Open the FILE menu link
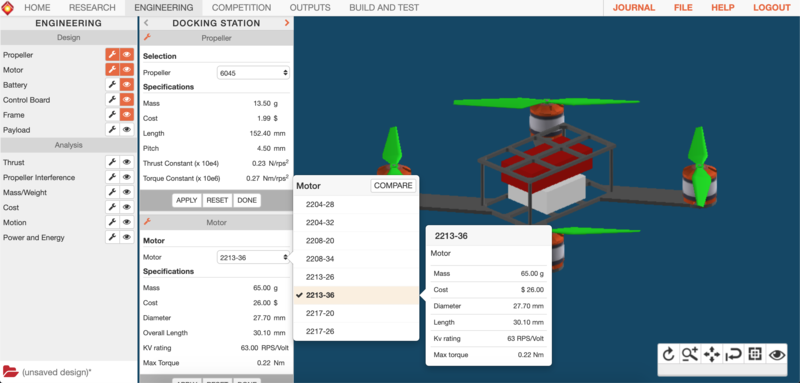 pyautogui.click(x=683, y=8)
